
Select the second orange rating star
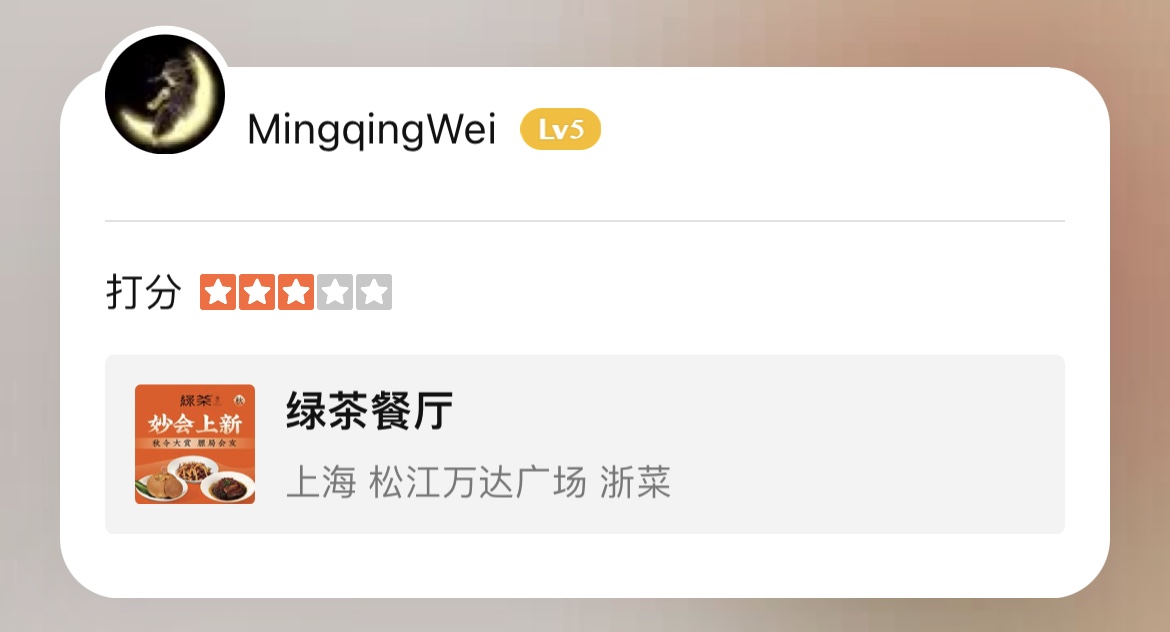[x=257, y=292]
